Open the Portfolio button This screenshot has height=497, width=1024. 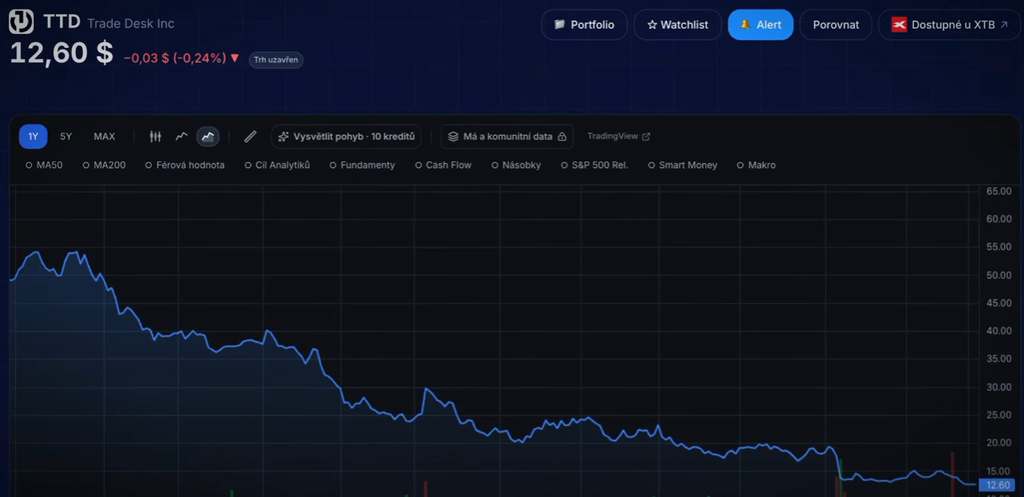584,25
